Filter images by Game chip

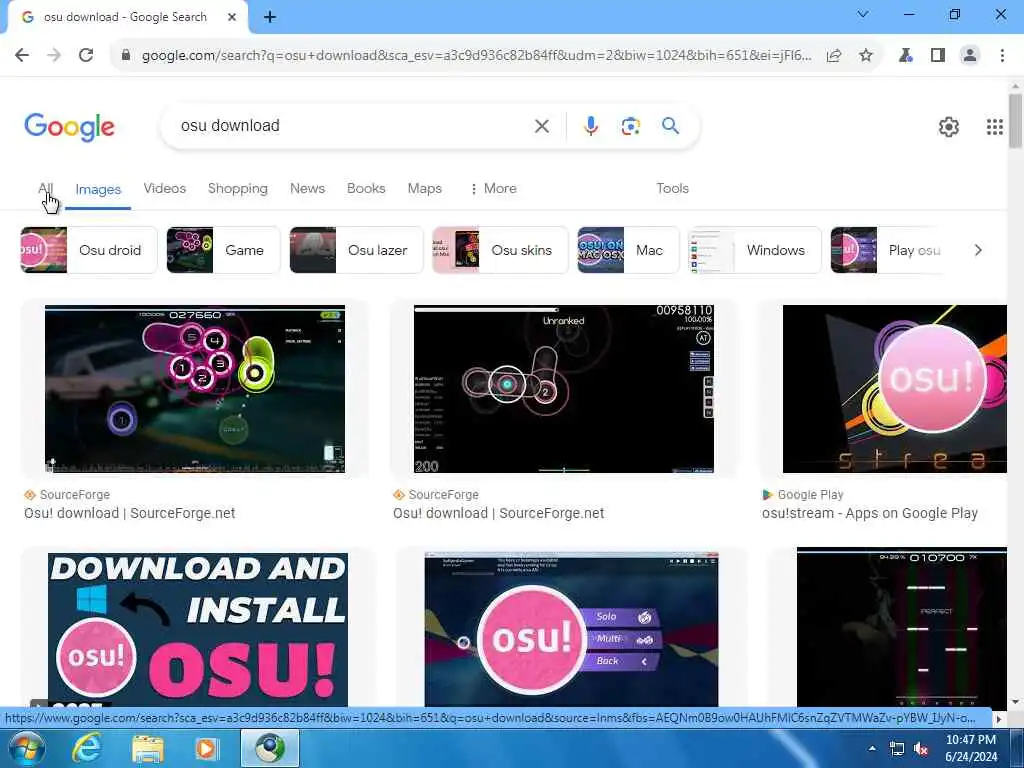pyautogui.click(x=223, y=250)
